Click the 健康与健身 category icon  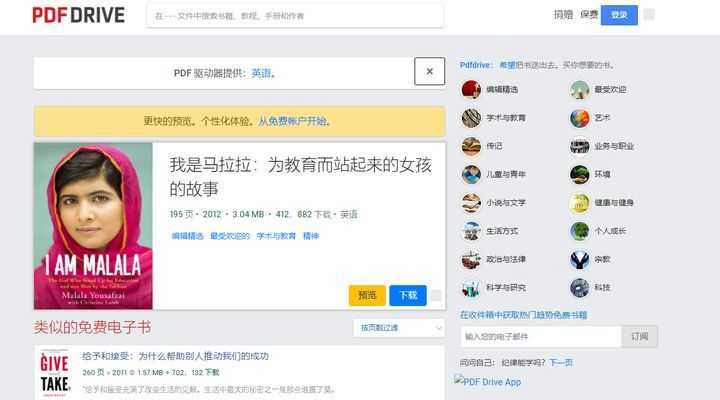coord(579,203)
